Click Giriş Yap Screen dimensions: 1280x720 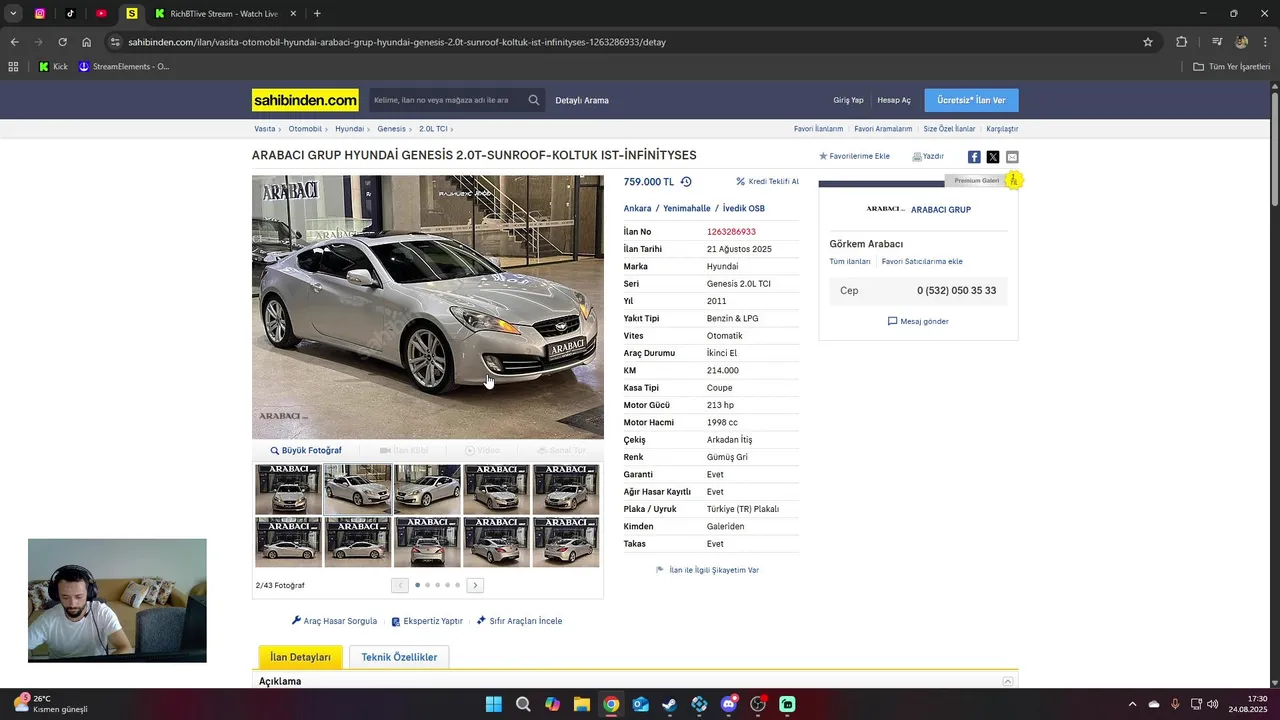(x=848, y=100)
